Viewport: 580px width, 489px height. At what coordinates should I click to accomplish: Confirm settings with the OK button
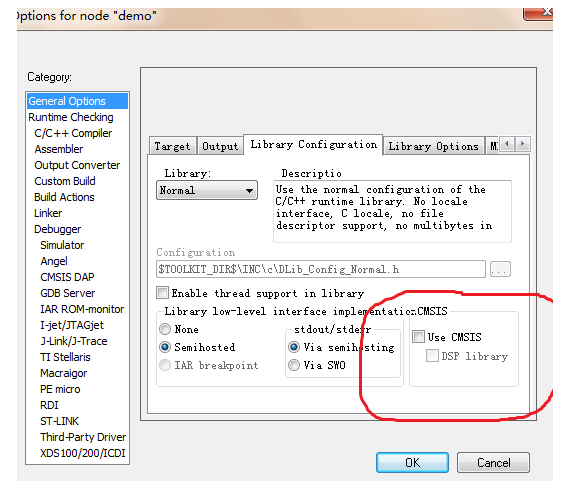[x=412, y=462]
